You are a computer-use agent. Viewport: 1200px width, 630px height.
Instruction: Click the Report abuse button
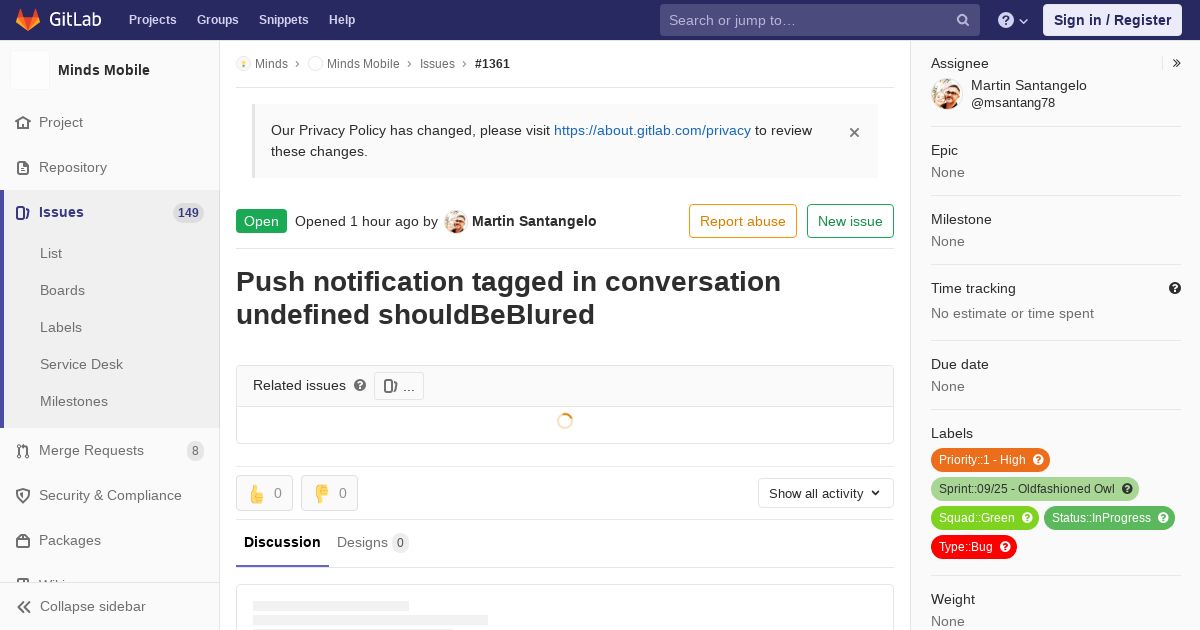[x=743, y=221]
